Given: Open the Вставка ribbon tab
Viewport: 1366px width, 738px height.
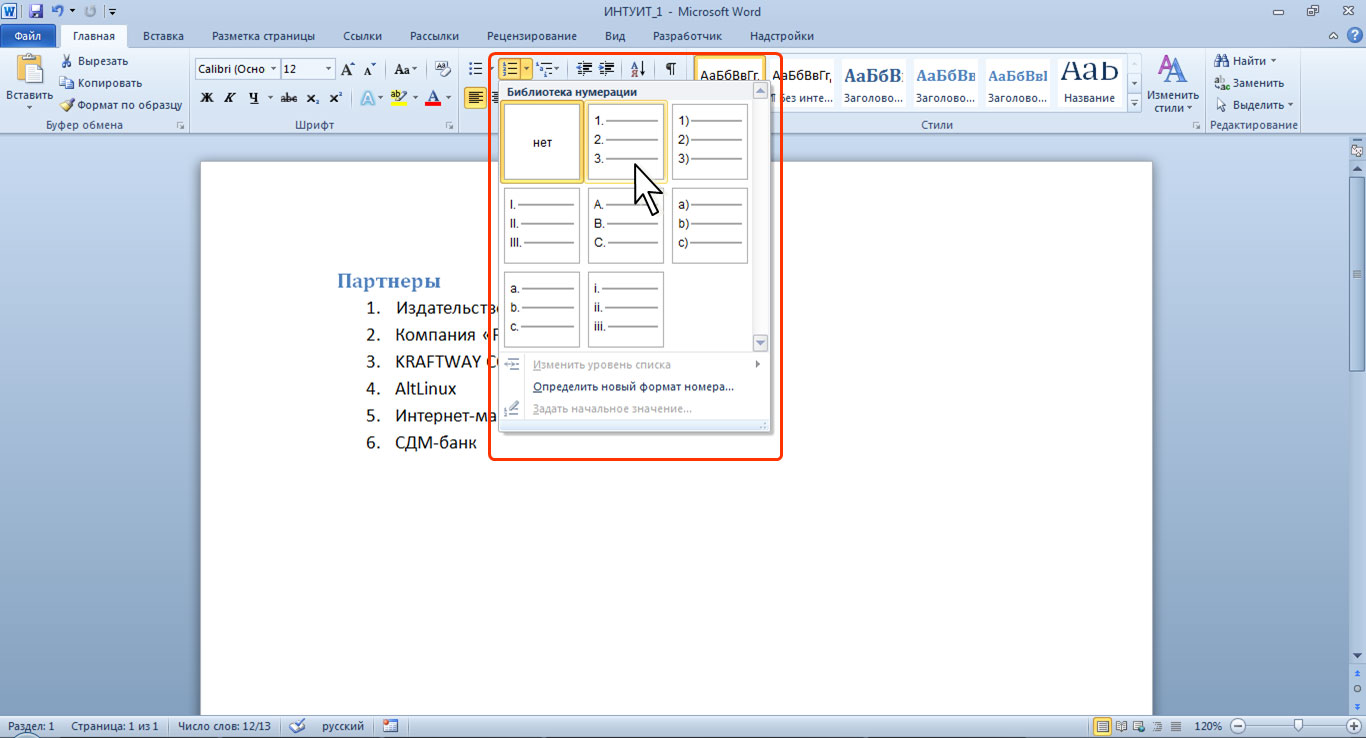Looking at the screenshot, I should pyautogui.click(x=163, y=36).
